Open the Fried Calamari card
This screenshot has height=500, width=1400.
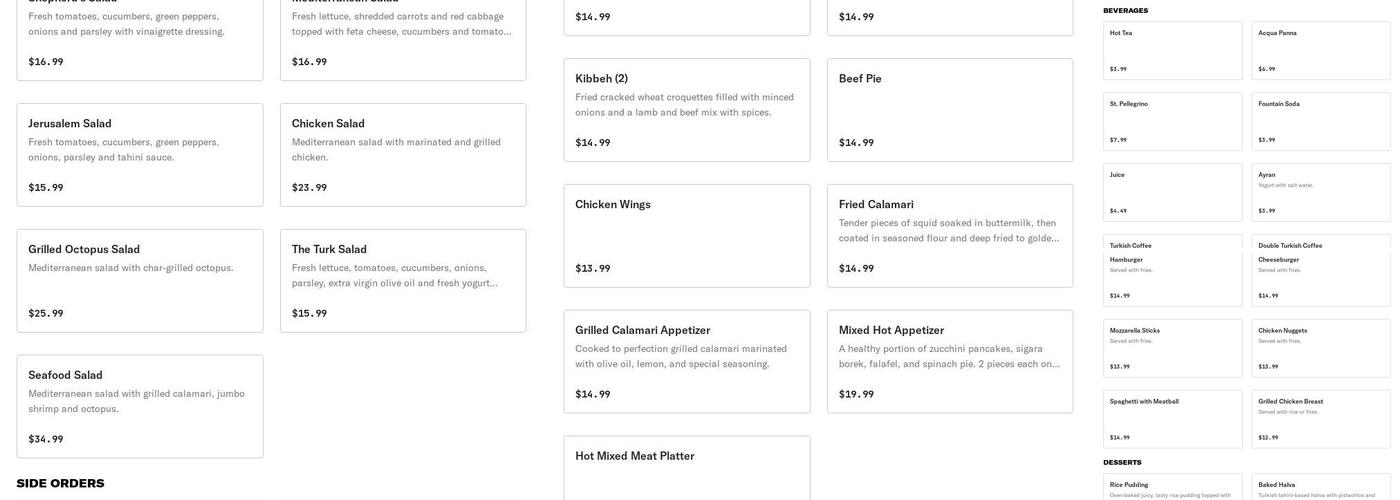pyautogui.click(x=950, y=235)
